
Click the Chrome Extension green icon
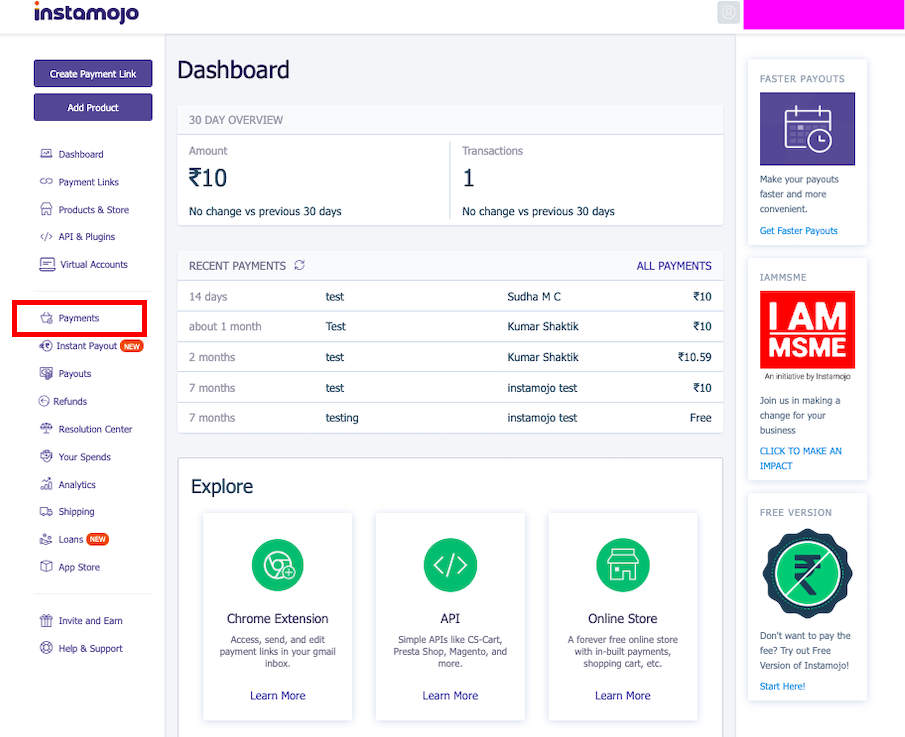click(278, 565)
